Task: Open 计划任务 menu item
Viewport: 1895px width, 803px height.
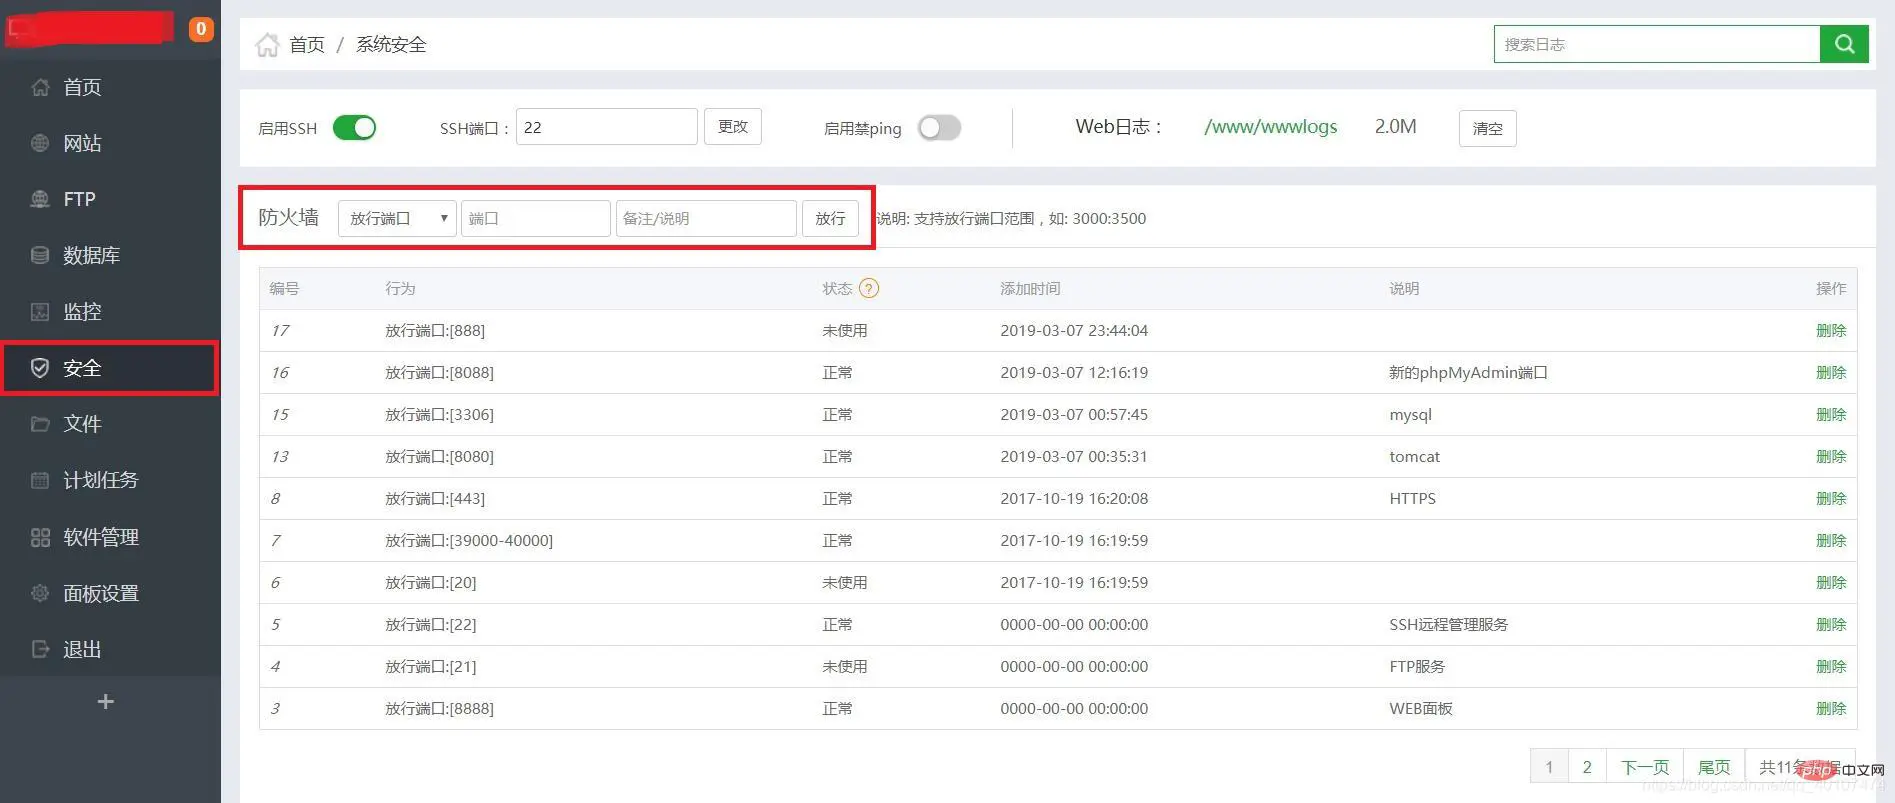Action: [x=100, y=480]
